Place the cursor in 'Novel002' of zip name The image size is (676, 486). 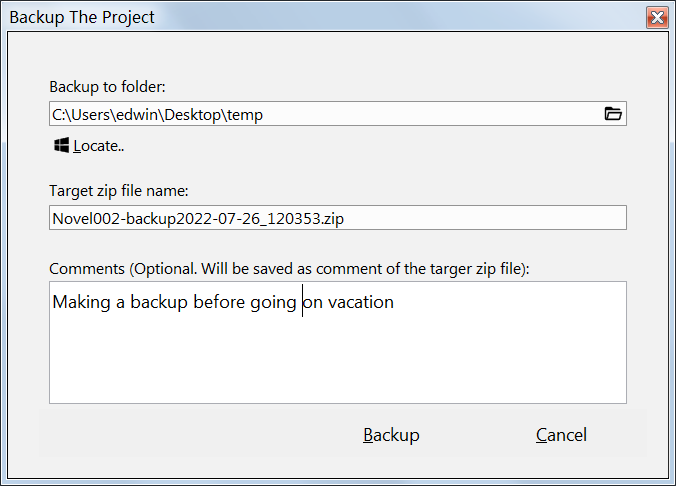[x=86, y=219]
